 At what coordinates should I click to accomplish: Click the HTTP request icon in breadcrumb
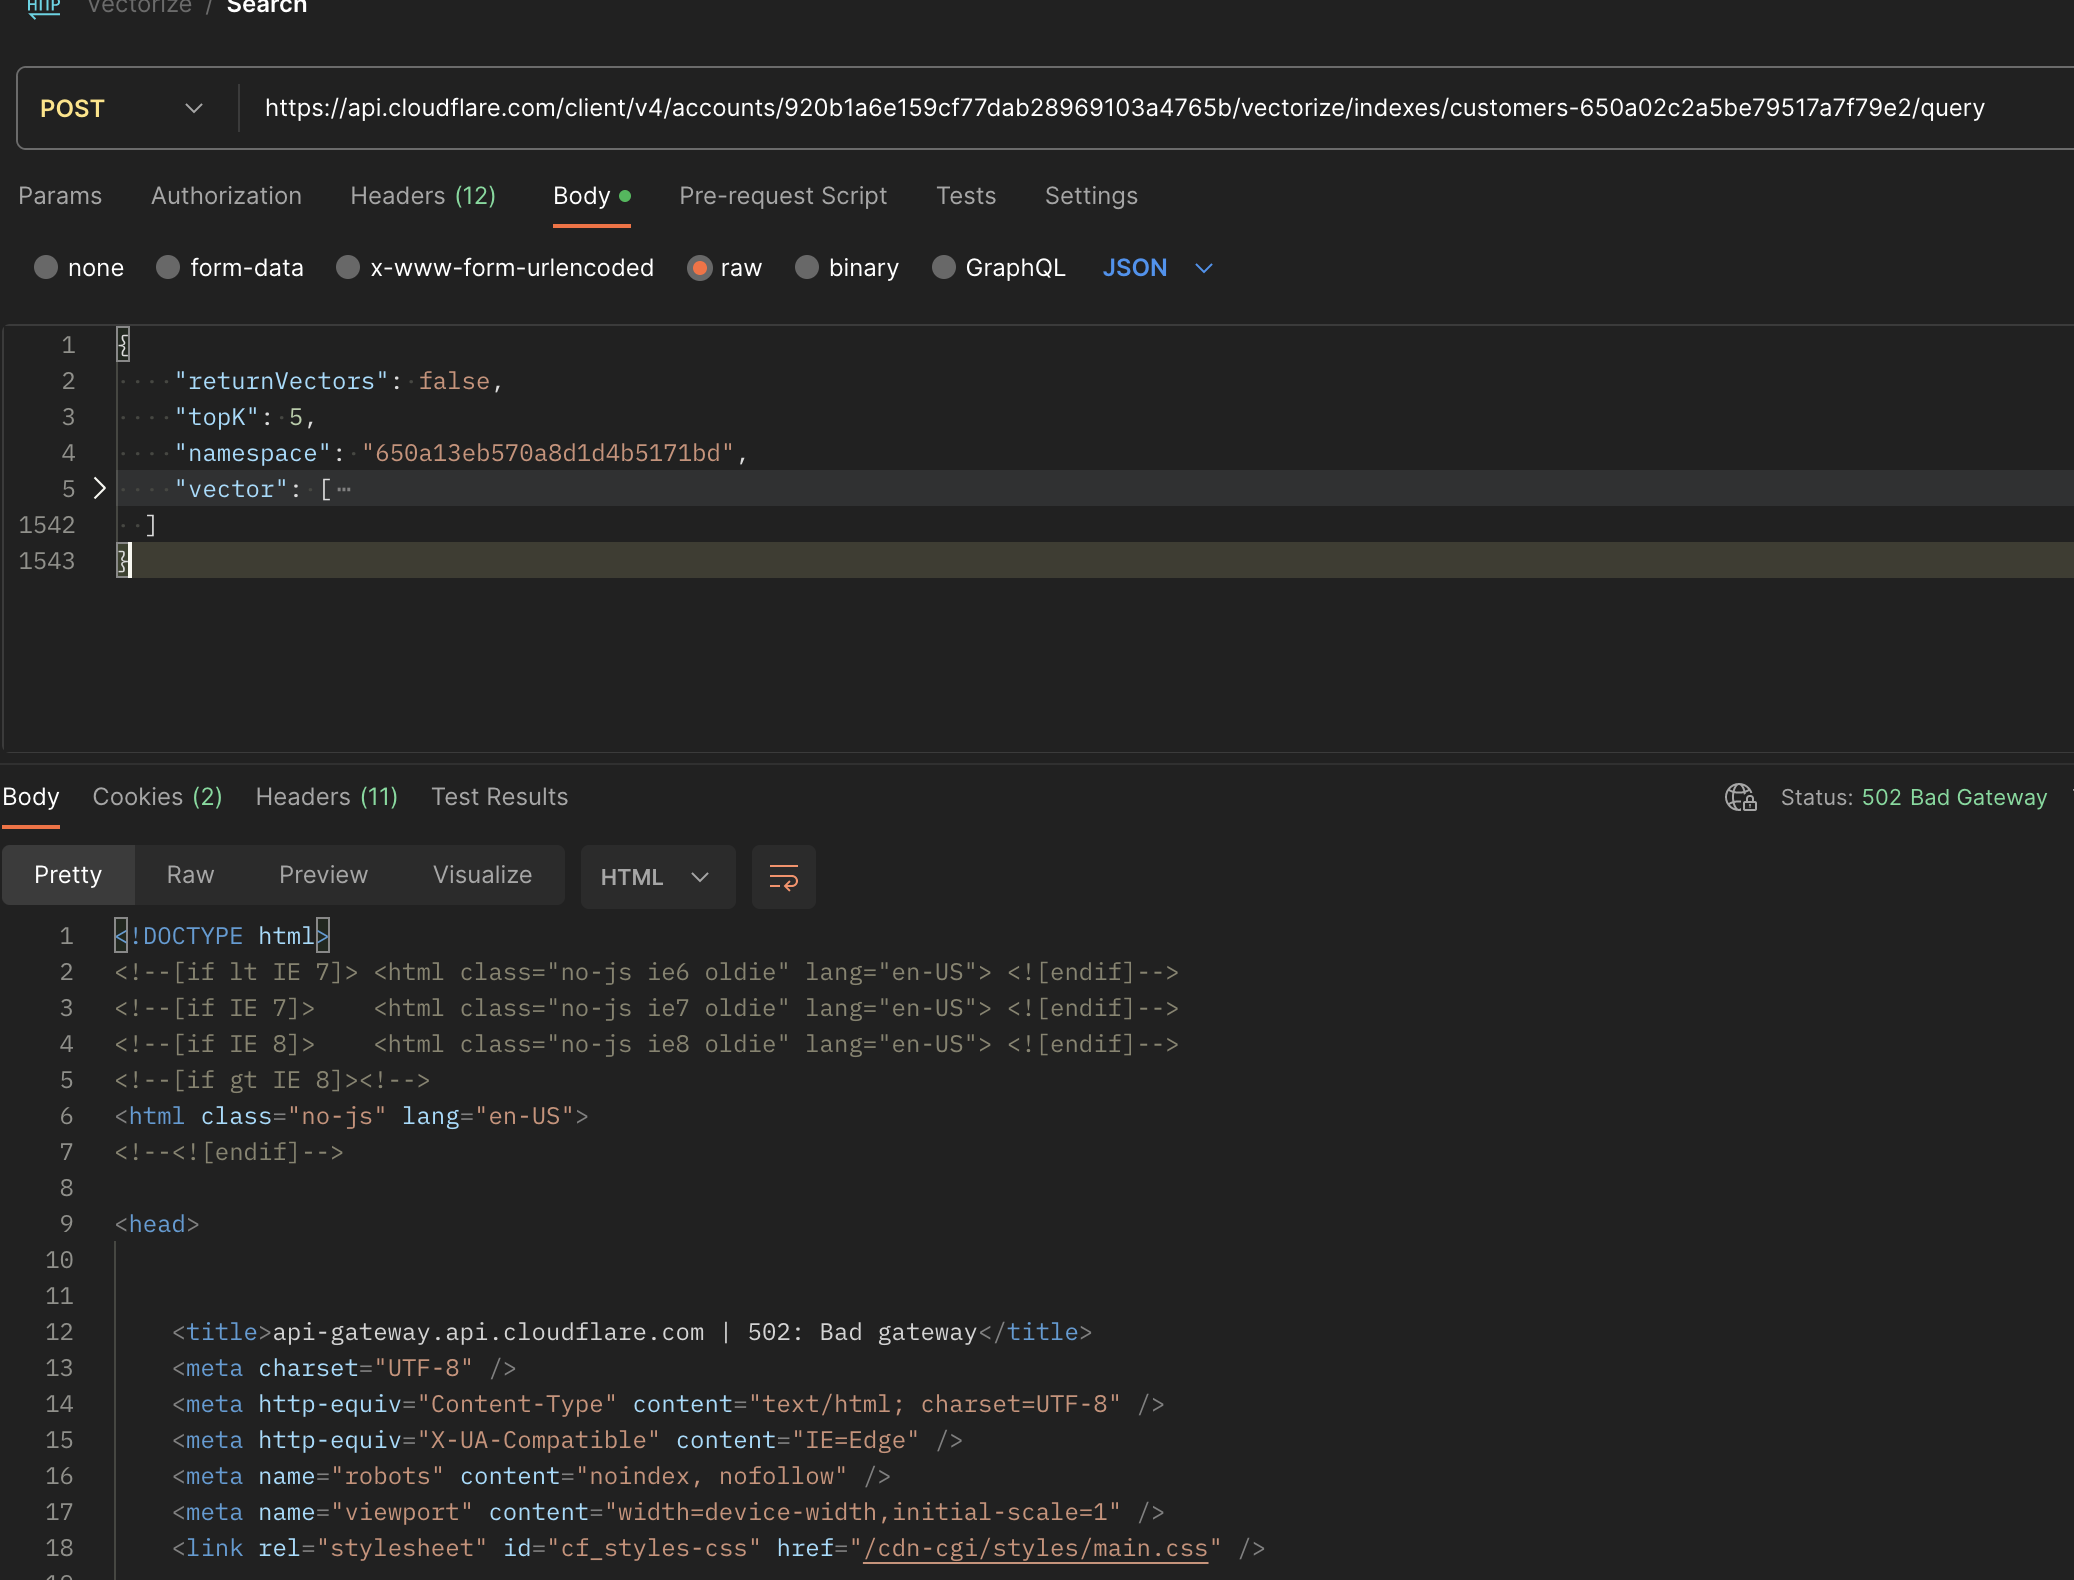pos(43,8)
